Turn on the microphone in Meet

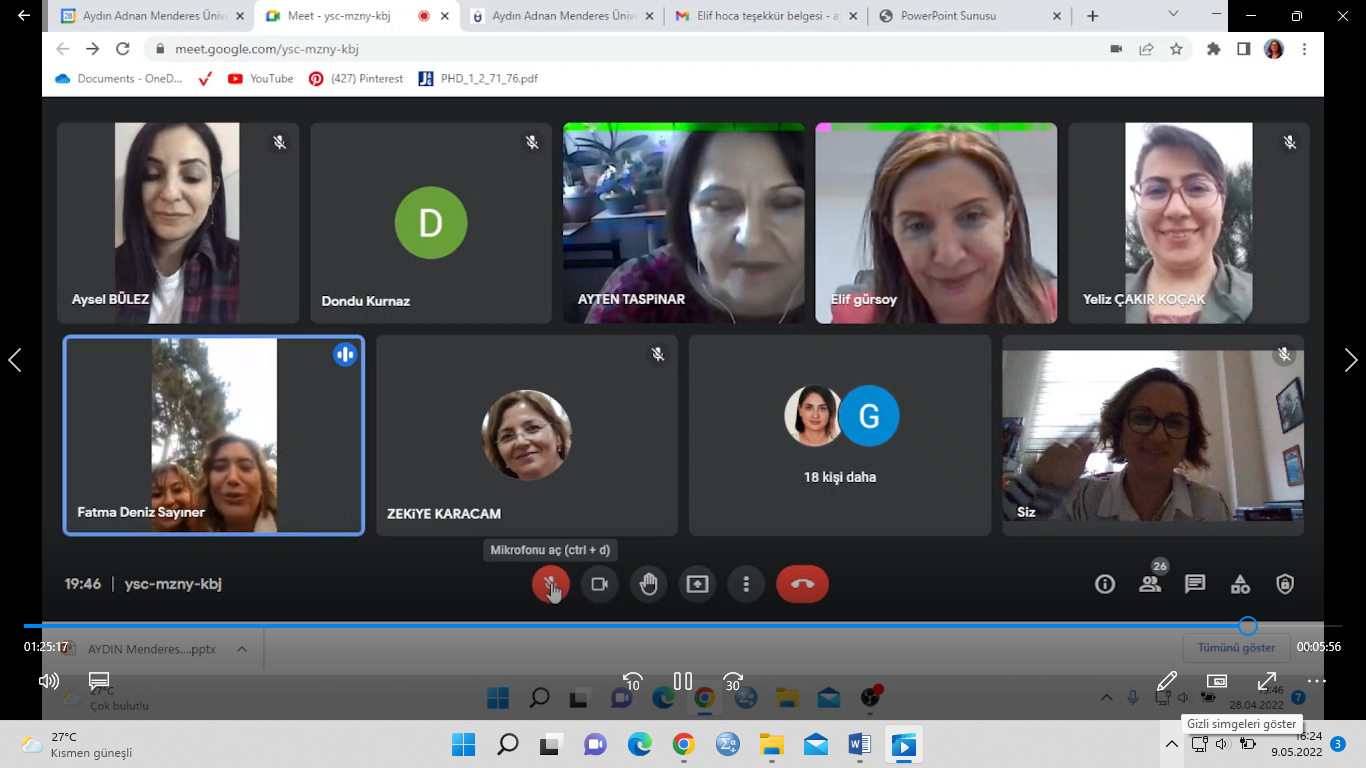pyautogui.click(x=550, y=584)
